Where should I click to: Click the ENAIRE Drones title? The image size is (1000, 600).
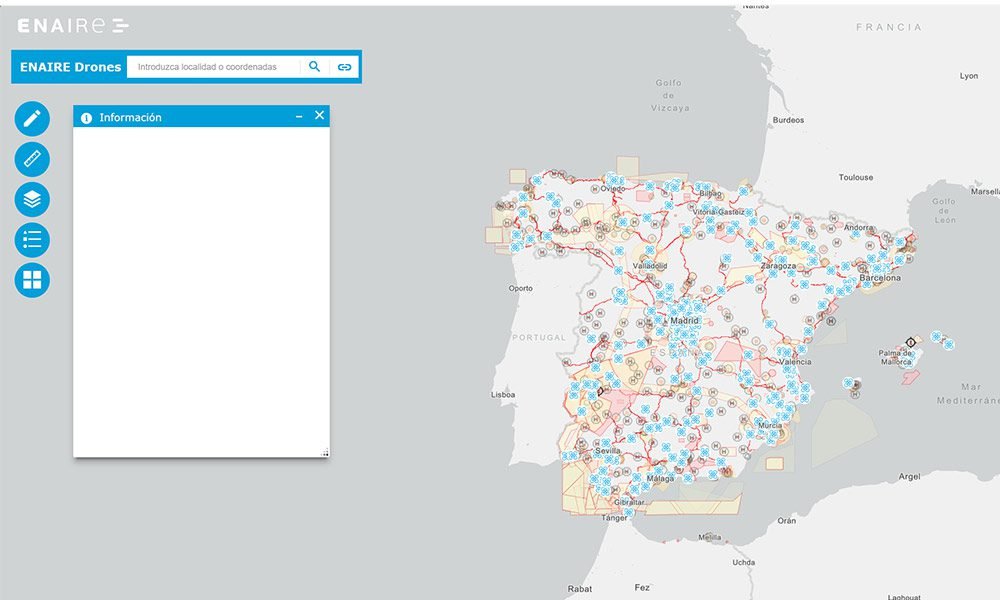tap(70, 67)
